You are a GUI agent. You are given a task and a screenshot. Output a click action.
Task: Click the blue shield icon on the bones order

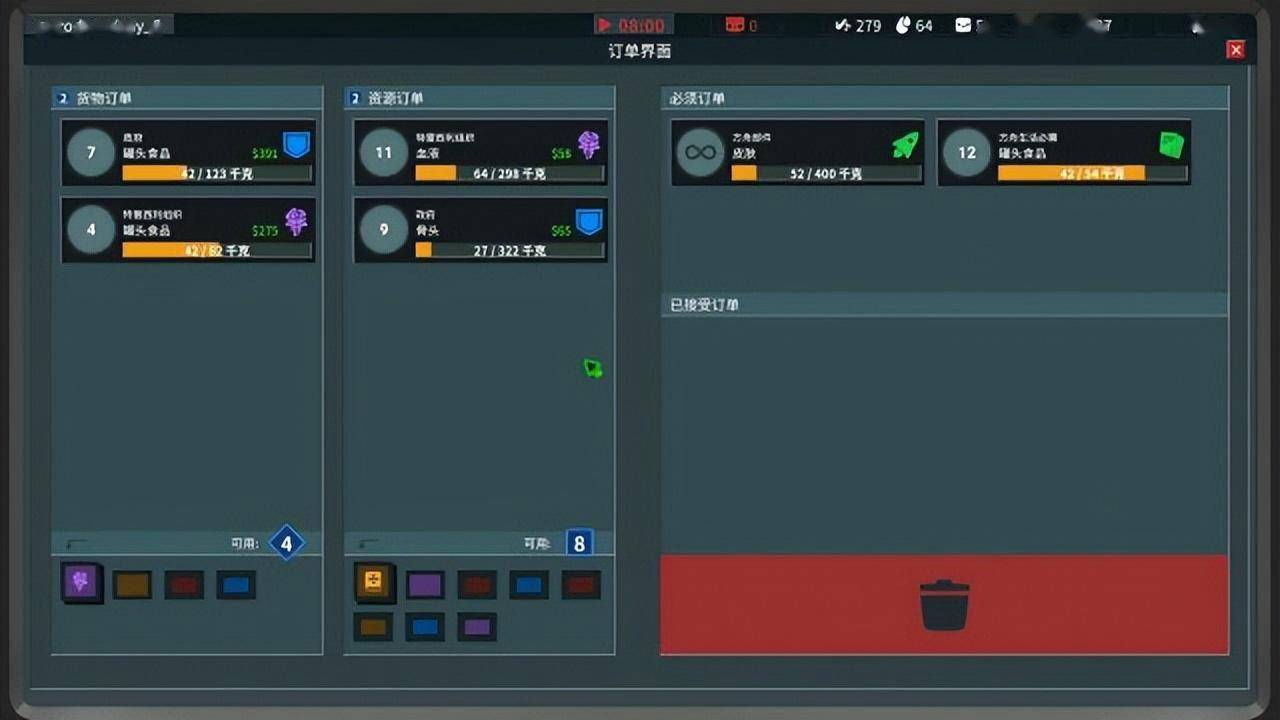tap(589, 221)
